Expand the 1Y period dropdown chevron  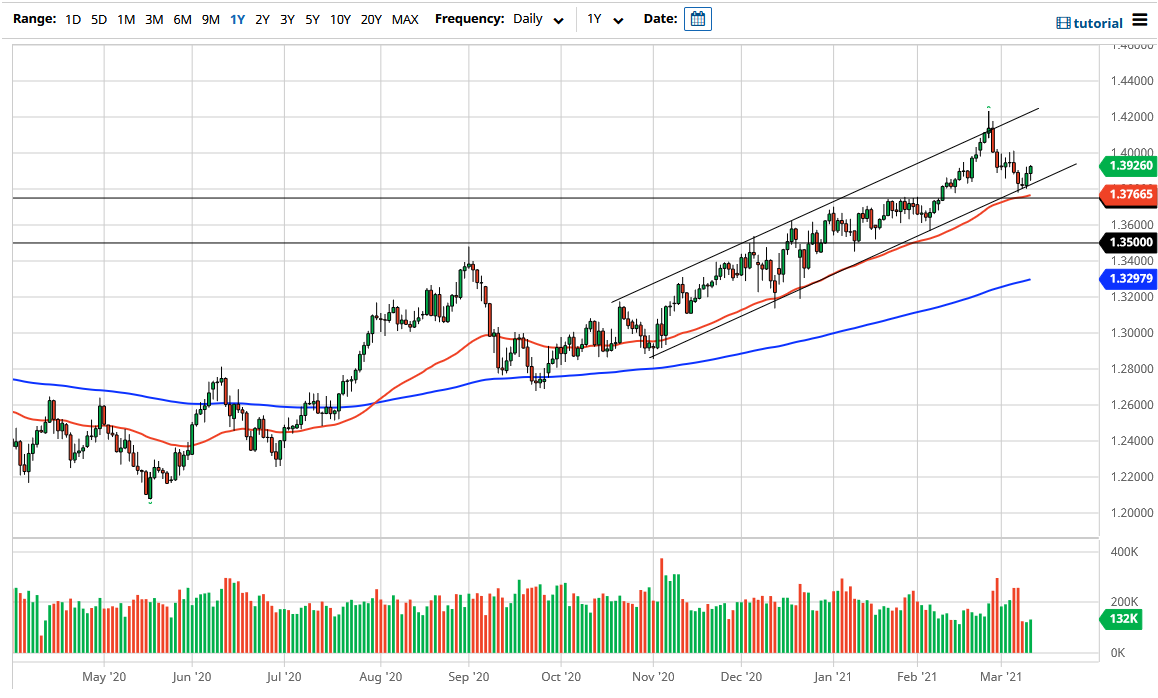(617, 19)
